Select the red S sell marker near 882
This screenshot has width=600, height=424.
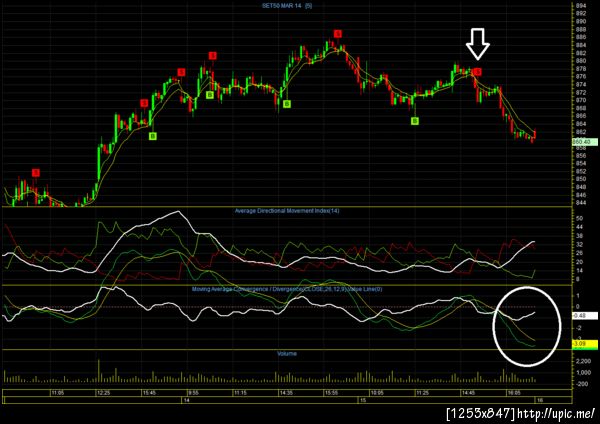[x=212, y=56]
